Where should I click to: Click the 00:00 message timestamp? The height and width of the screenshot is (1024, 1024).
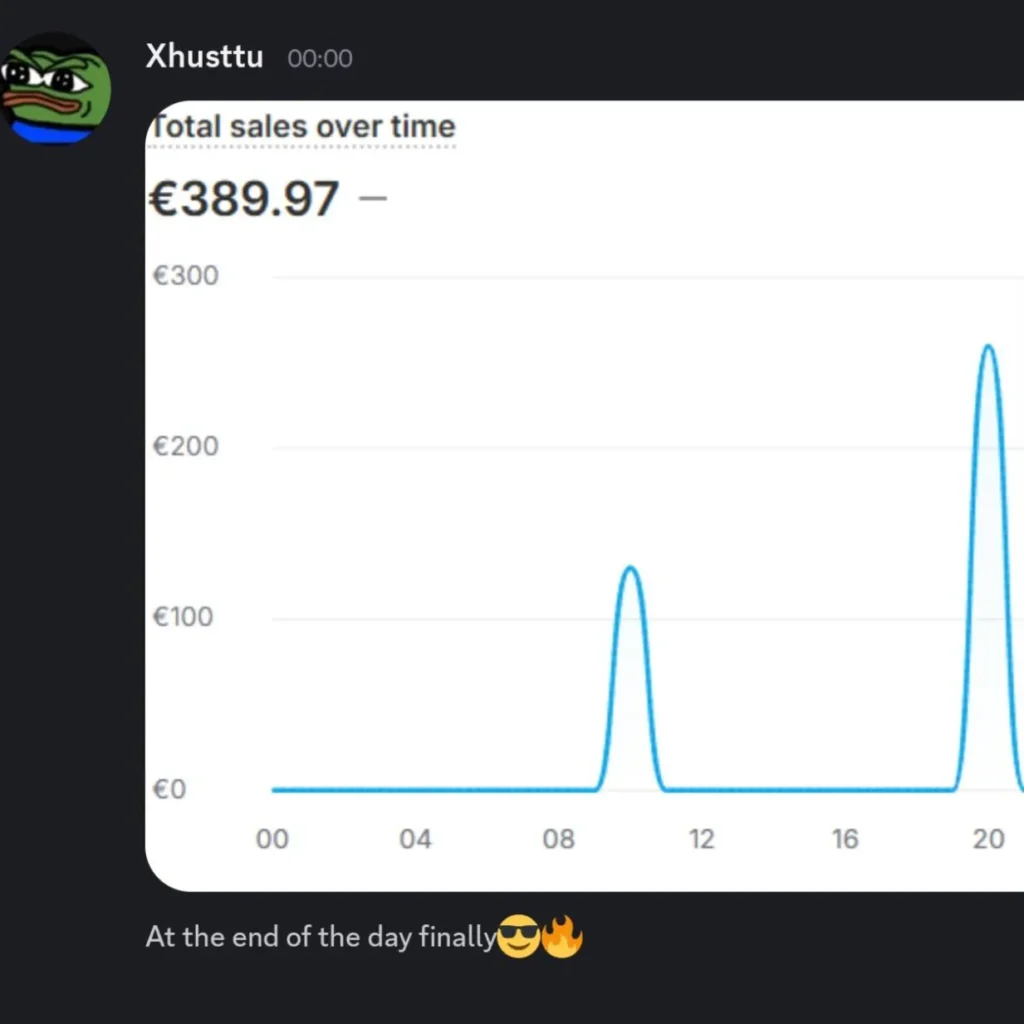pyautogui.click(x=320, y=58)
